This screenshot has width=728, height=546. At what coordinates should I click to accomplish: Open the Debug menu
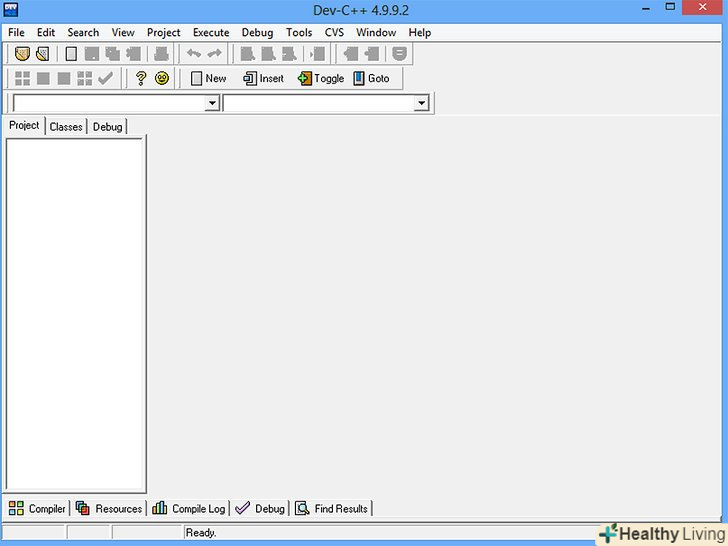(257, 32)
